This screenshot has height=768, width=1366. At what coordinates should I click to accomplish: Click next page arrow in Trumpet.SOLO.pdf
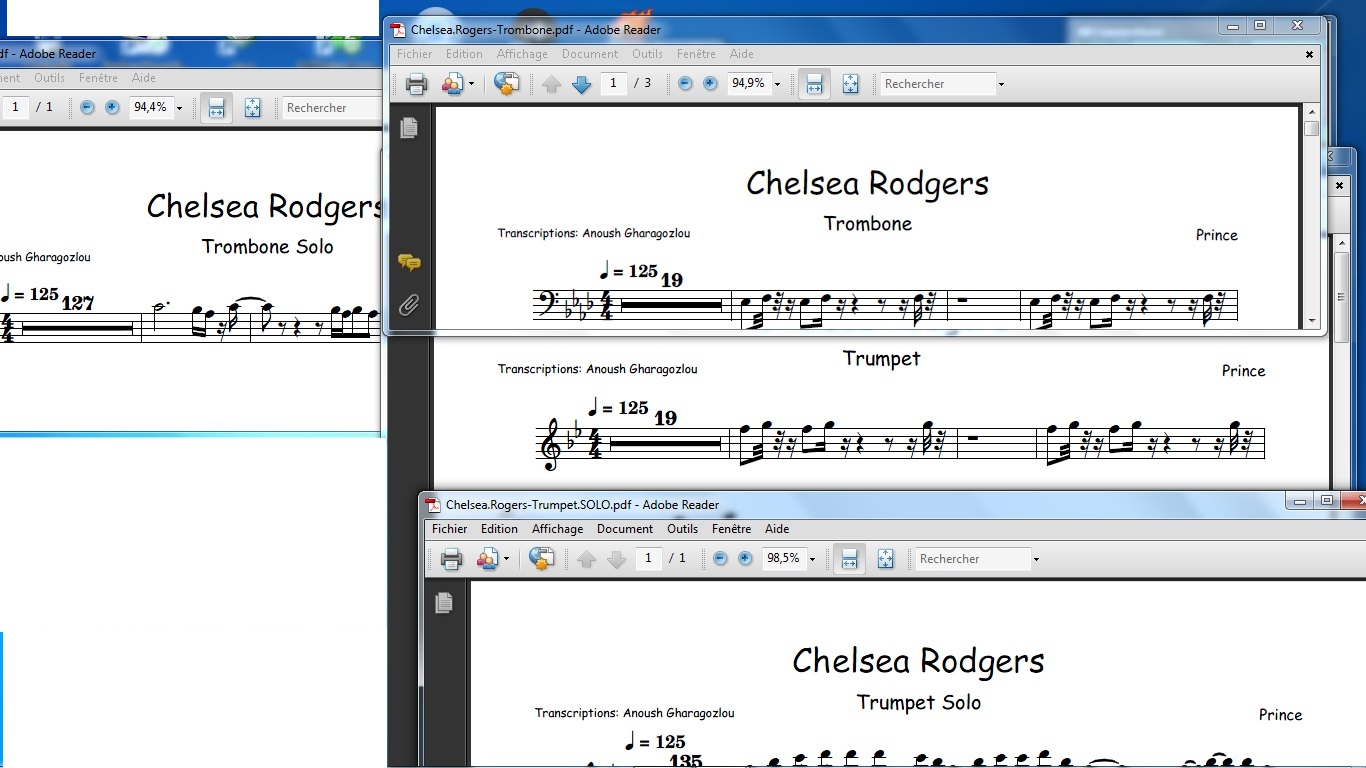click(x=617, y=559)
